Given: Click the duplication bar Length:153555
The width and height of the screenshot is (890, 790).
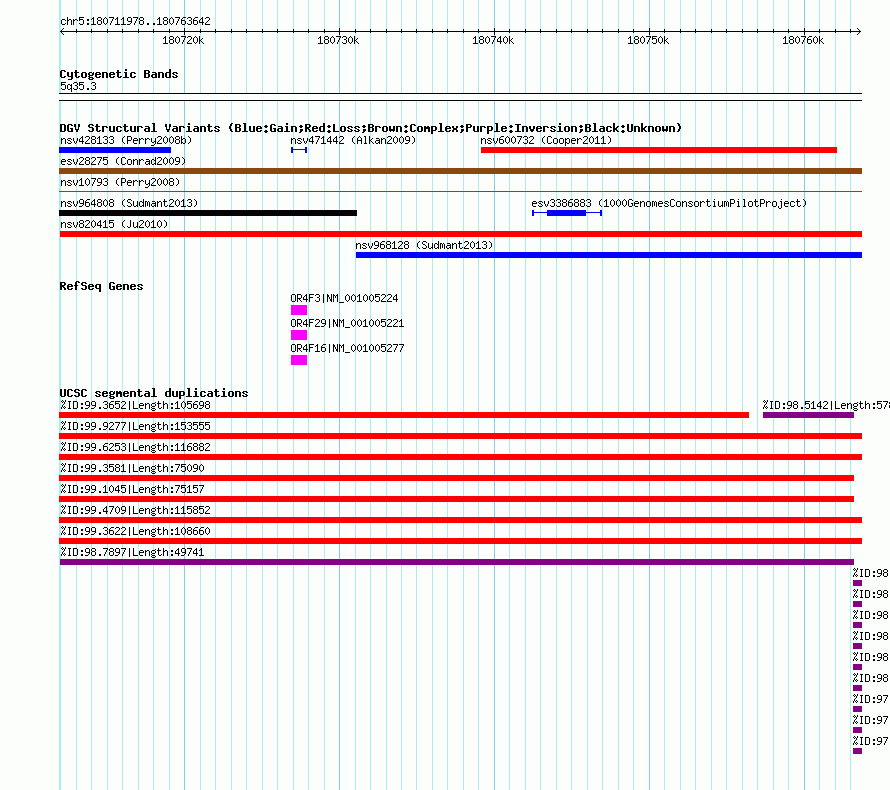Looking at the screenshot, I should click(460, 436).
